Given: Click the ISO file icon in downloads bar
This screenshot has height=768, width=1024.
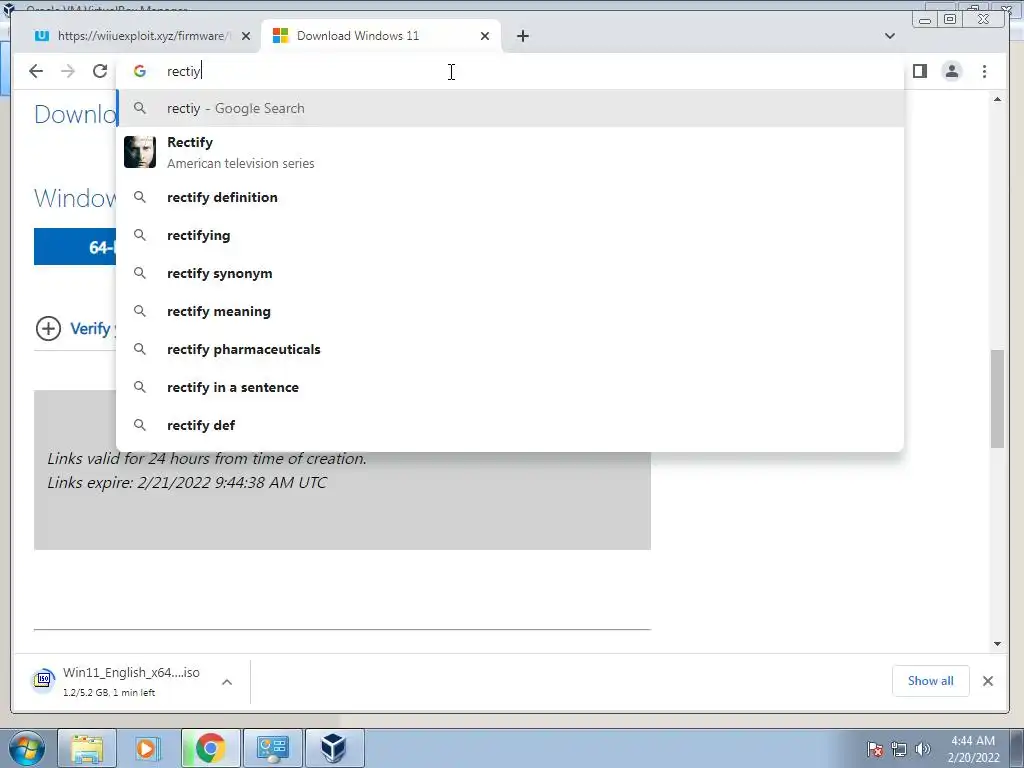Looking at the screenshot, I should [x=43, y=680].
